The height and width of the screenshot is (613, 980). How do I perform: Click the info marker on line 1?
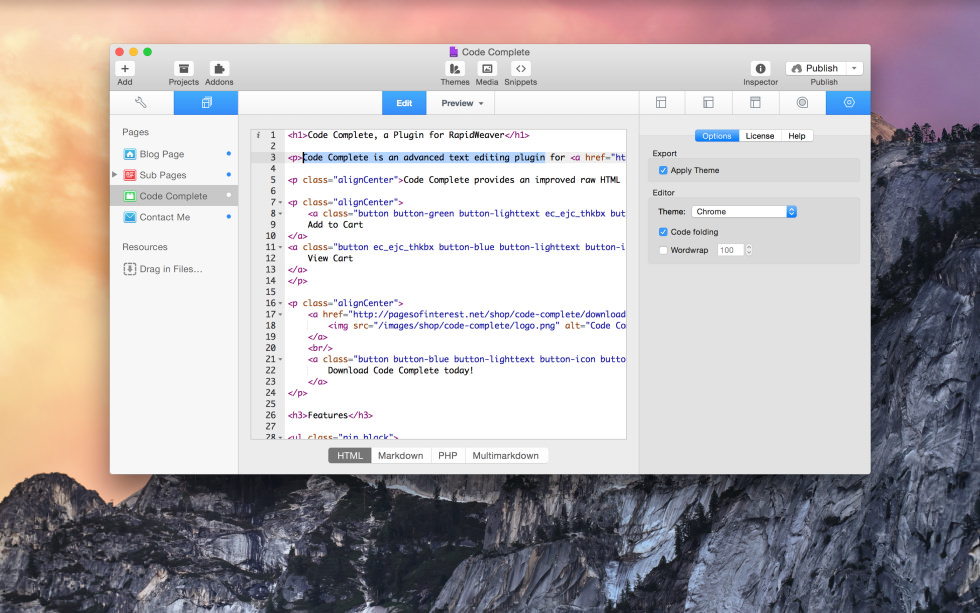(x=258, y=135)
